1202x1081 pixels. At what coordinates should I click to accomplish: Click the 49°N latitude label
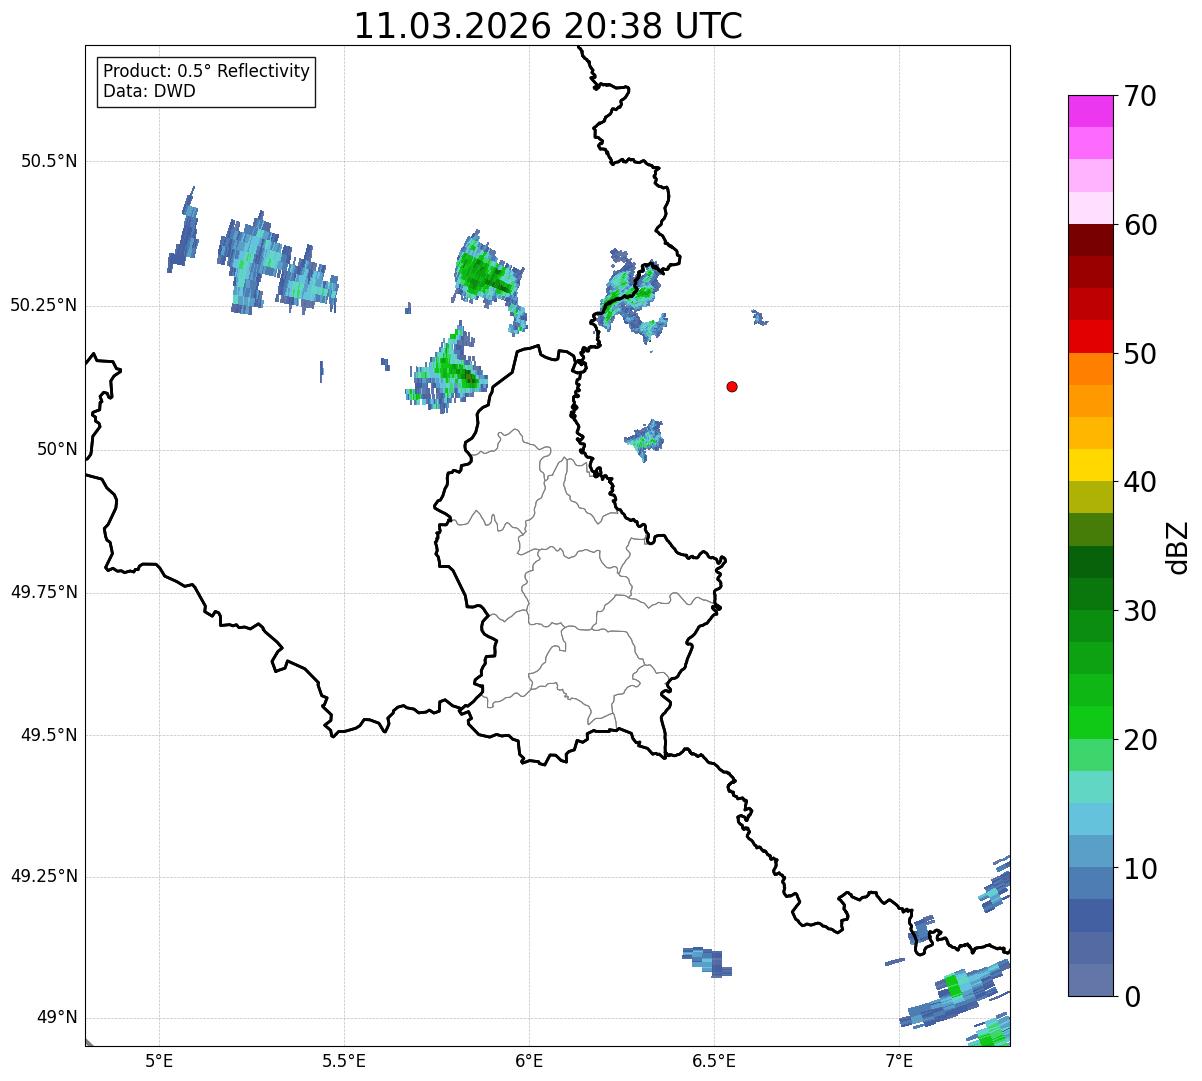[x=57, y=1018]
